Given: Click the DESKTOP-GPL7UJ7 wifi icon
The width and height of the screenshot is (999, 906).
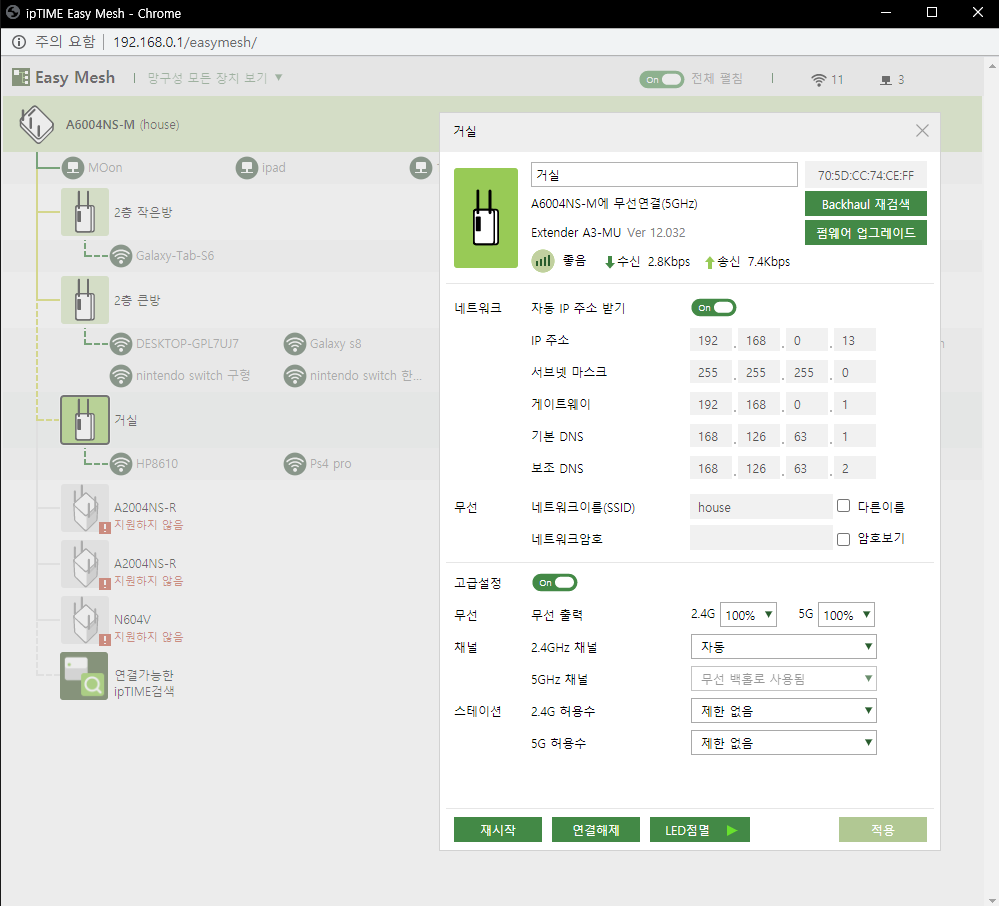Looking at the screenshot, I should (x=121, y=343).
